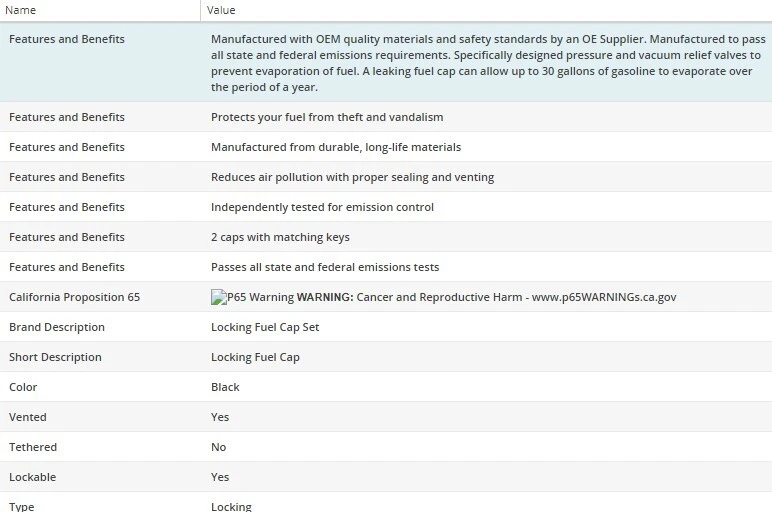Image resolution: width=772 pixels, height=512 pixels.
Task: Click the Short Description label
Action: 55,357
